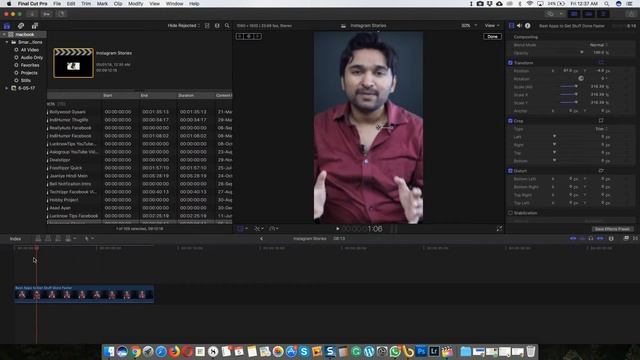The width and height of the screenshot is (640, 360).
Task: Toggle the headphone solo icon in timeline
Action: [x=591, y=238]
